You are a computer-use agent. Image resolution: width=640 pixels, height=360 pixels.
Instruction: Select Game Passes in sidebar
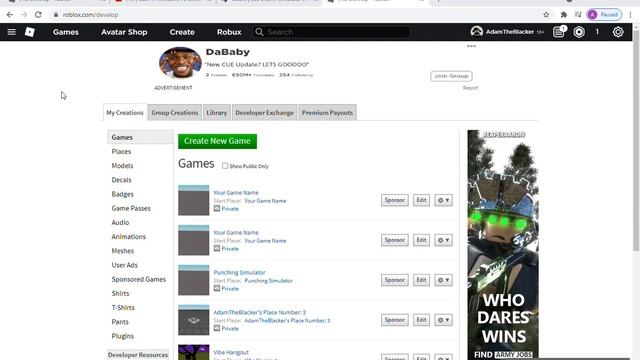tap(131, 208)
